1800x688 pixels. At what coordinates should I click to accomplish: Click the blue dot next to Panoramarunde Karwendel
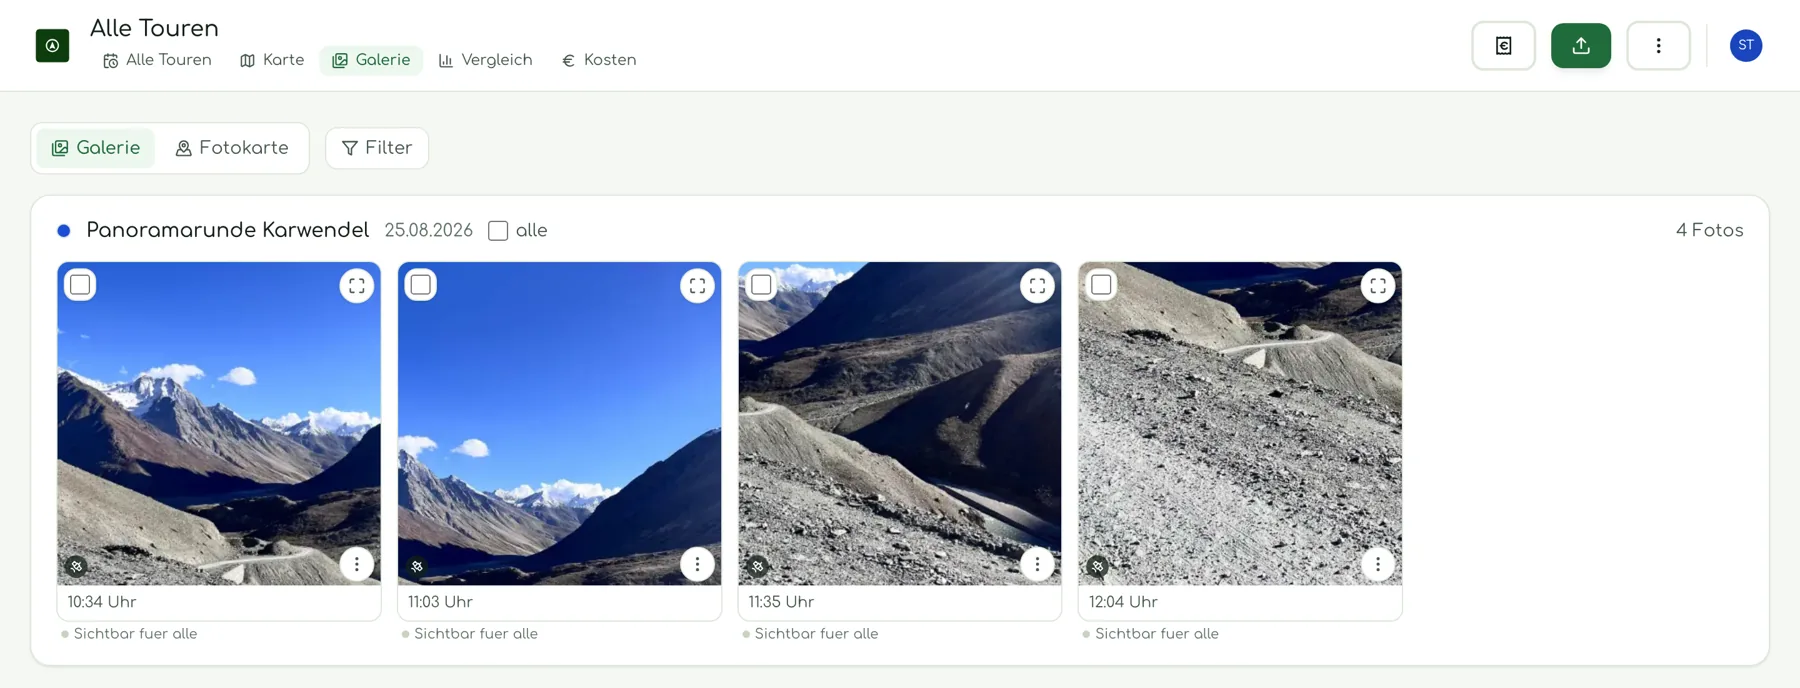(x=64, y=231)
